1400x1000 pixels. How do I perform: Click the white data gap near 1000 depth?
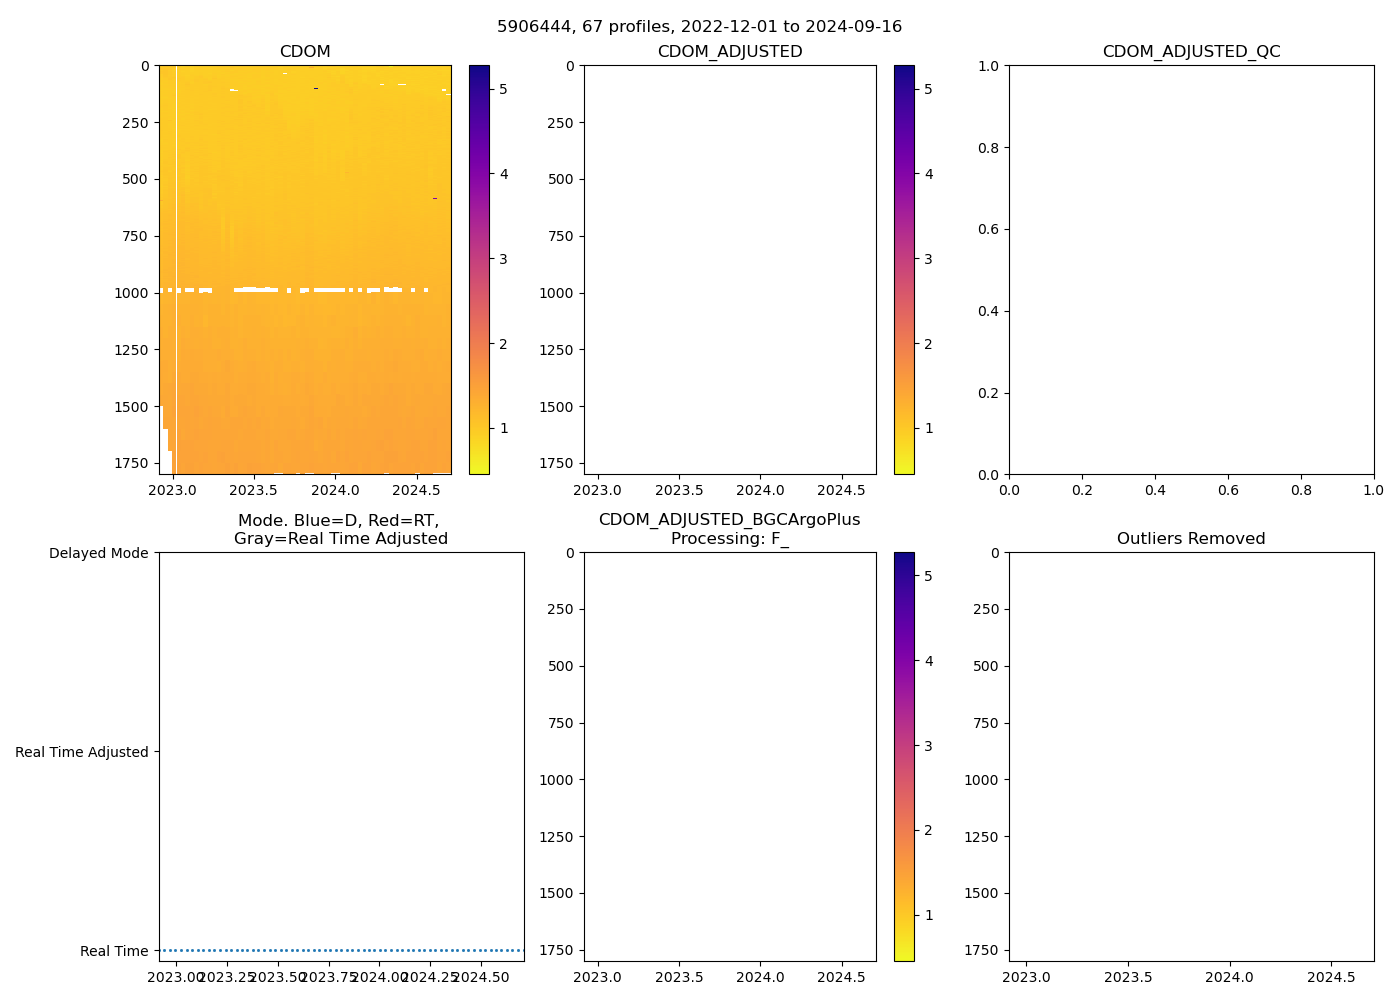[255, 290]
